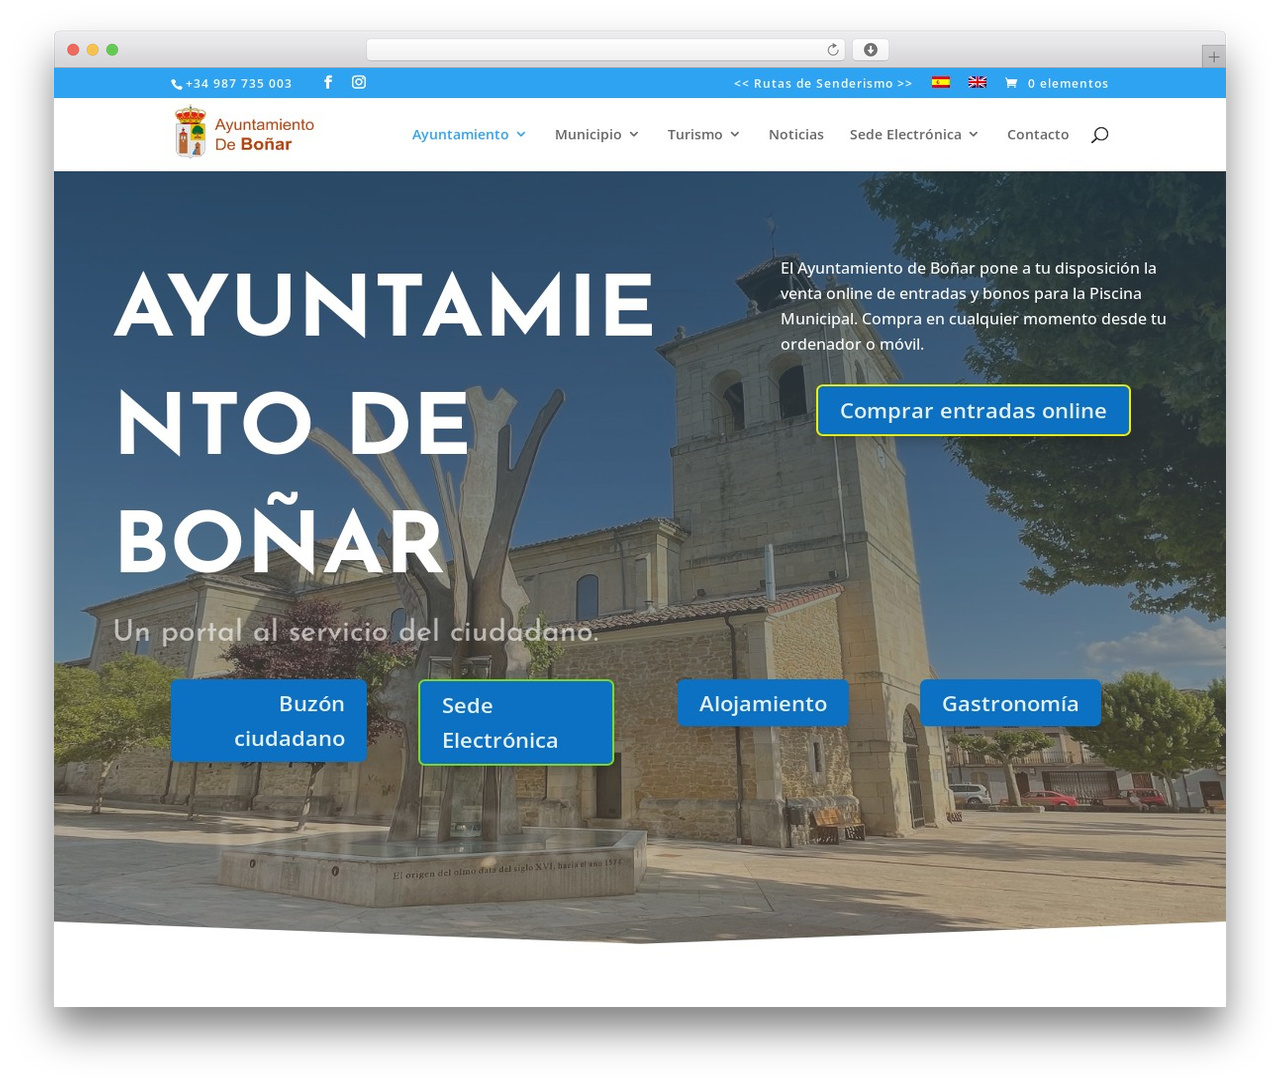
Task: Open the Gastronomía button
Action: 1010,703
